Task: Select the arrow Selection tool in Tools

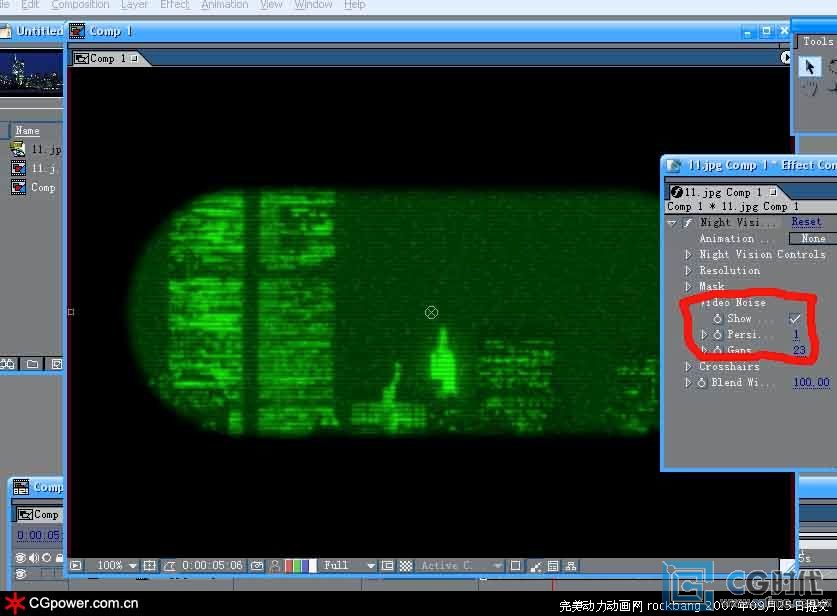Action: 809,67
